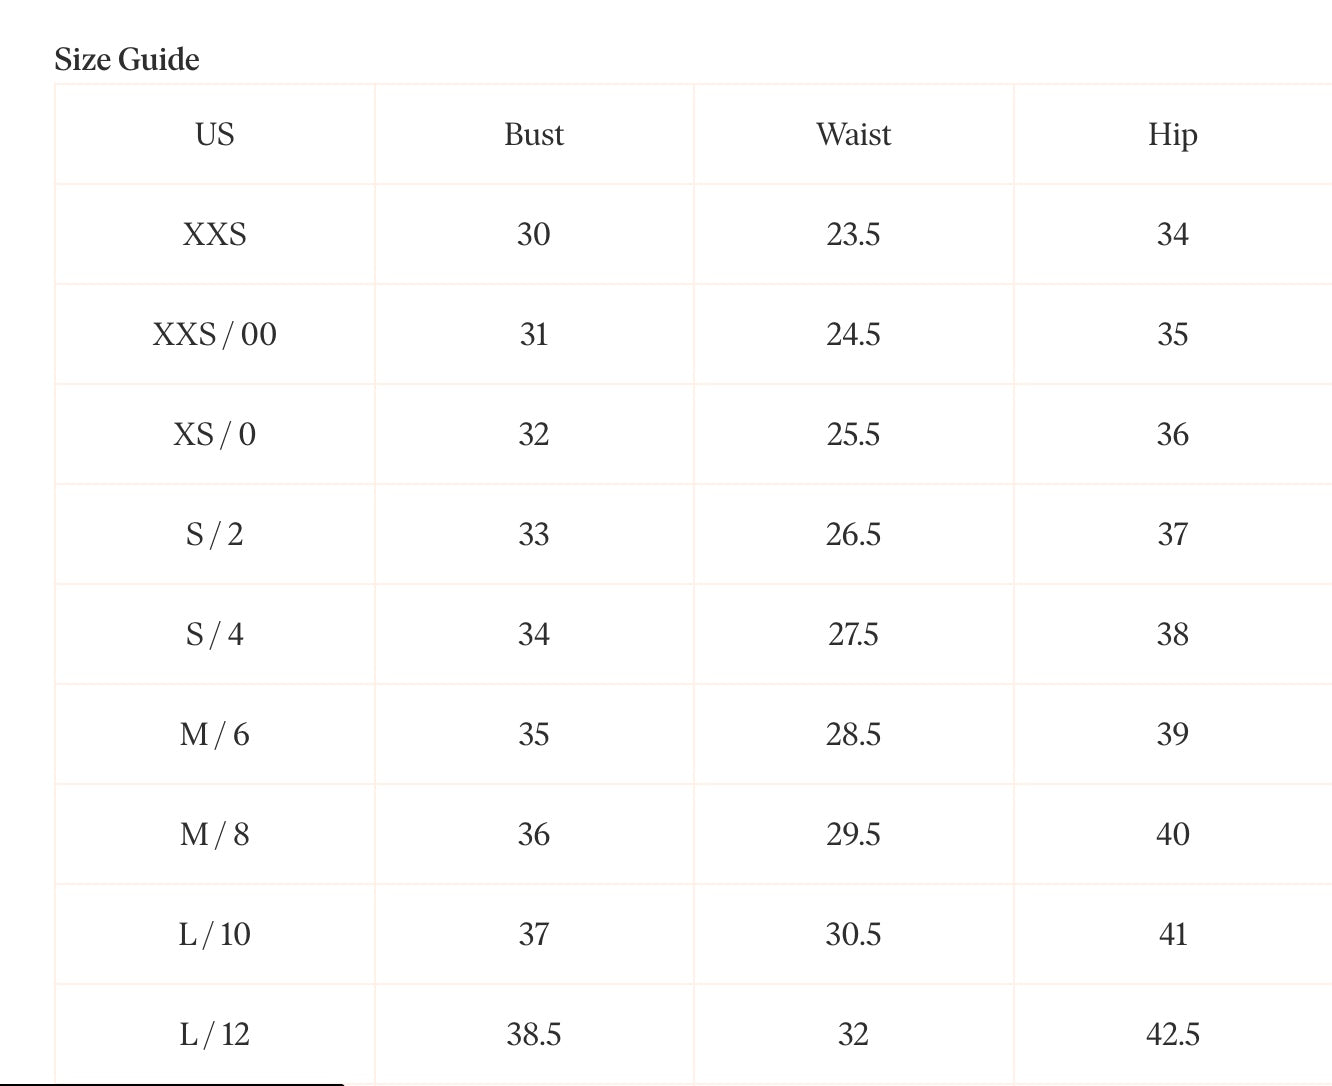The height and width of the screenshot is (1086, 1332).
Task: Click the Size Guide heading
Action: pyautogui.click(x=127, y=60)
